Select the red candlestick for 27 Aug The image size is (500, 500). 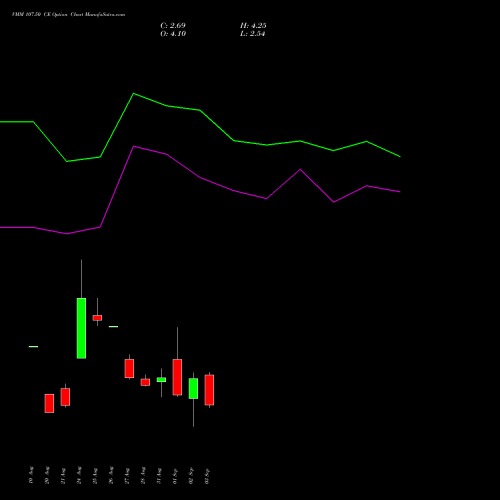point(129,368)
